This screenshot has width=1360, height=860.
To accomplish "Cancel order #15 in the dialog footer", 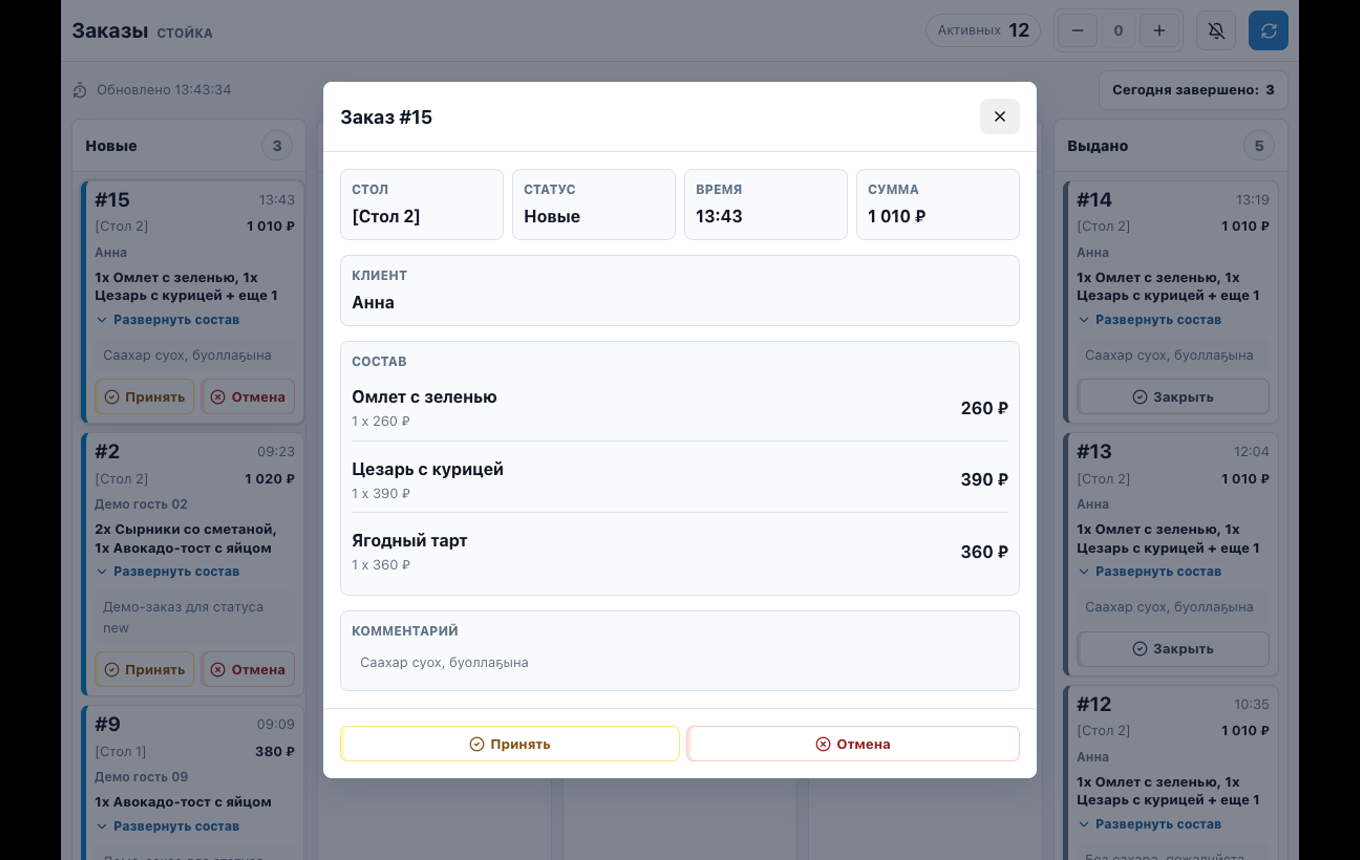I will tap(853, 744).
